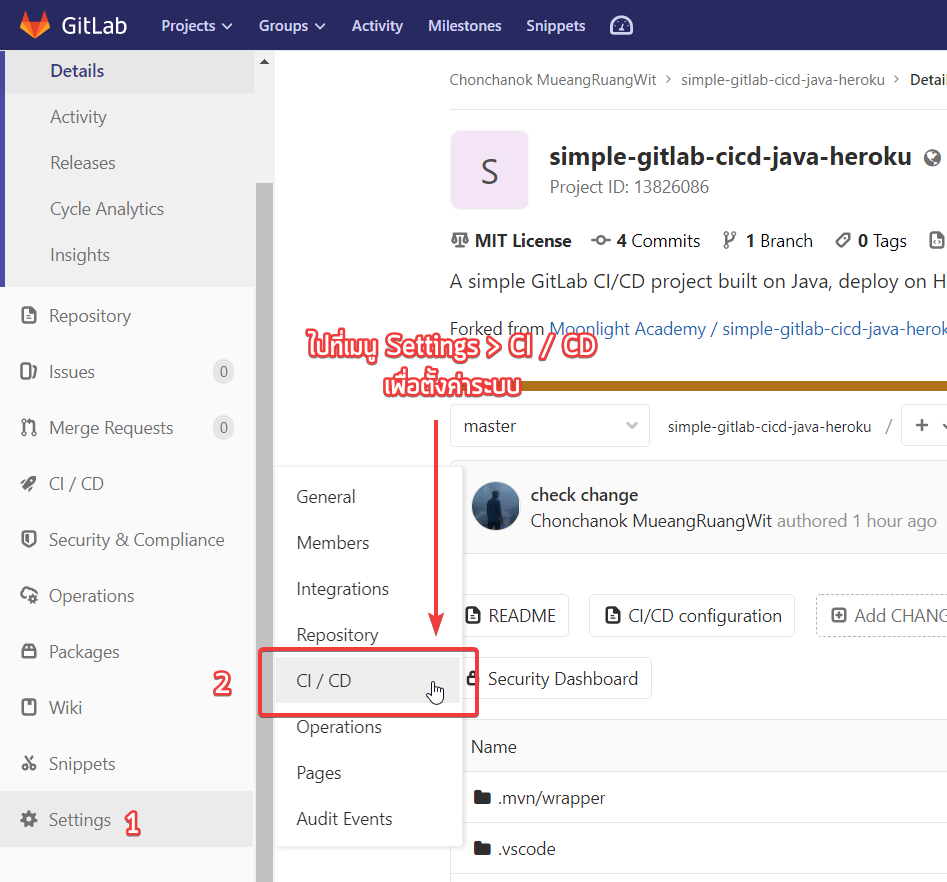
Task: Click the tag icon beside 0 Tags
Action: [x=843, y=240]
